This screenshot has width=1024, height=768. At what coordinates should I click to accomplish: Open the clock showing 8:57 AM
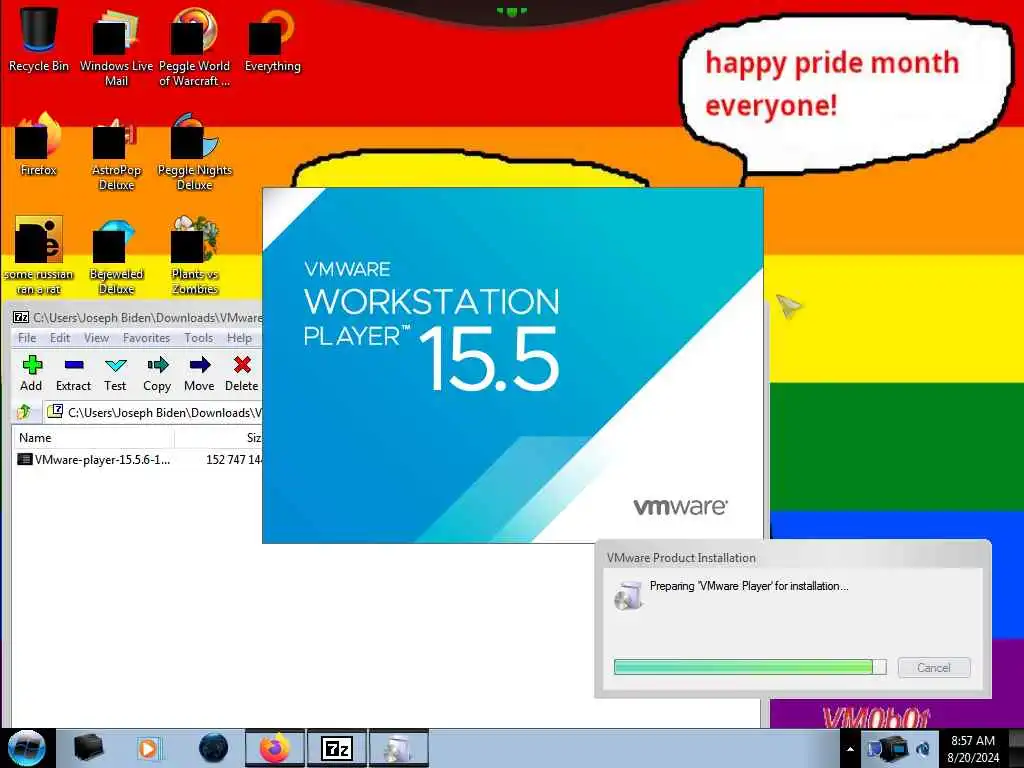(x=973, y=749)
